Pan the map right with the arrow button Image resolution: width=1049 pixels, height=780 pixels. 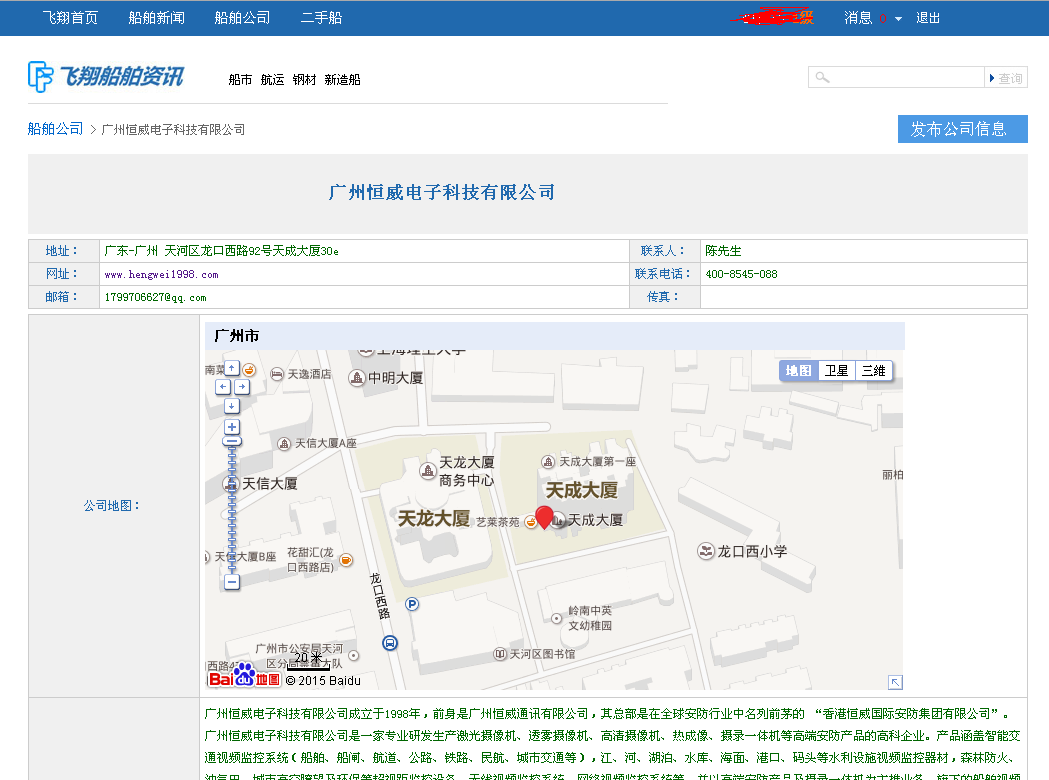click(241, 386)
